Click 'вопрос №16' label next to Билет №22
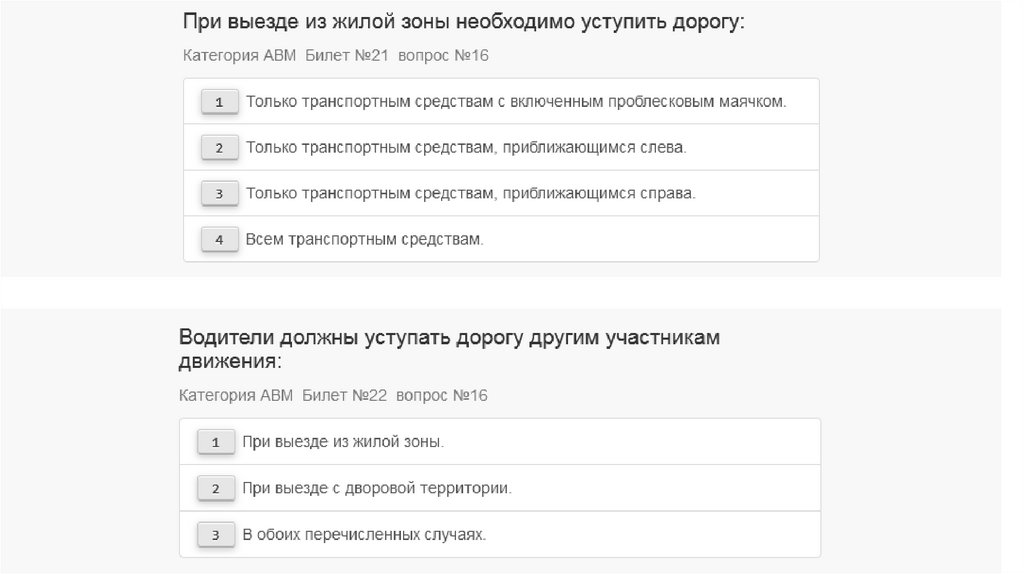 click(442, 396)
